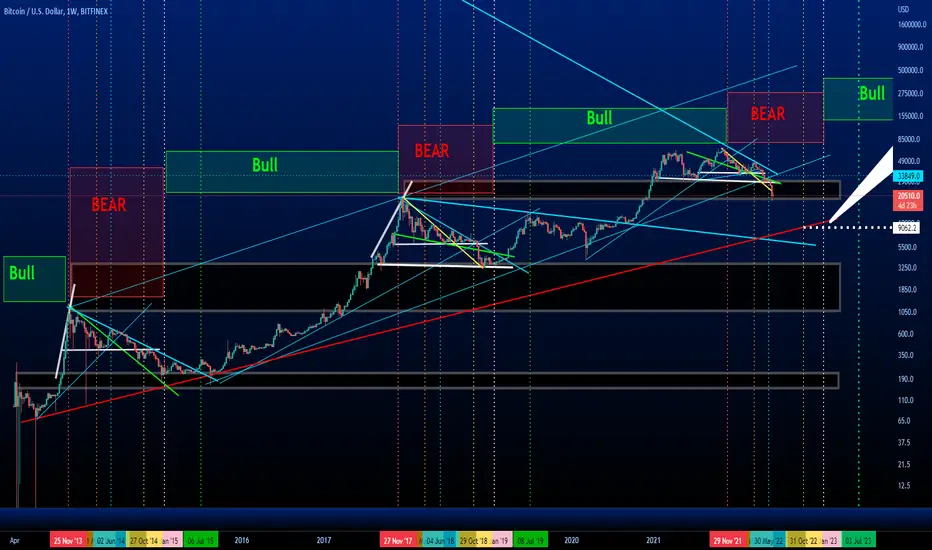Click the 85000.0 price axis value
932x550 pixels.
pyautogui.click(x=909, y=139)
